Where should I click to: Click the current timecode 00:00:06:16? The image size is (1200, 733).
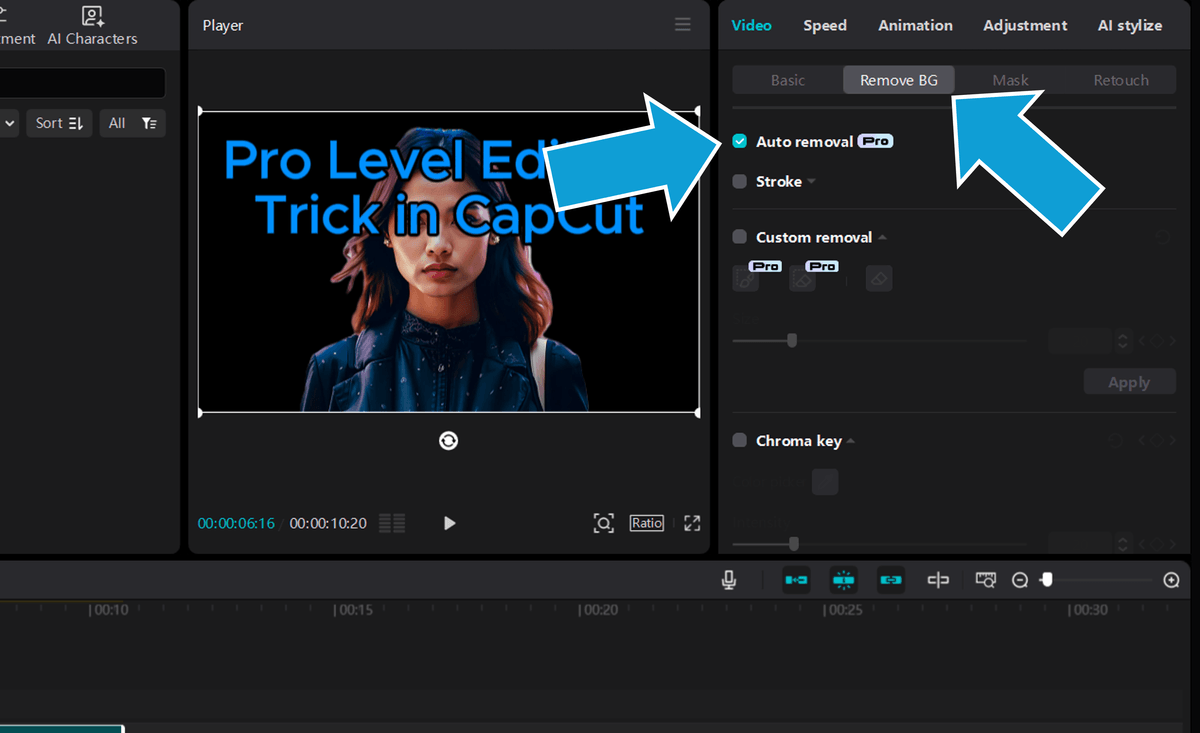click(x=236, y=523)
